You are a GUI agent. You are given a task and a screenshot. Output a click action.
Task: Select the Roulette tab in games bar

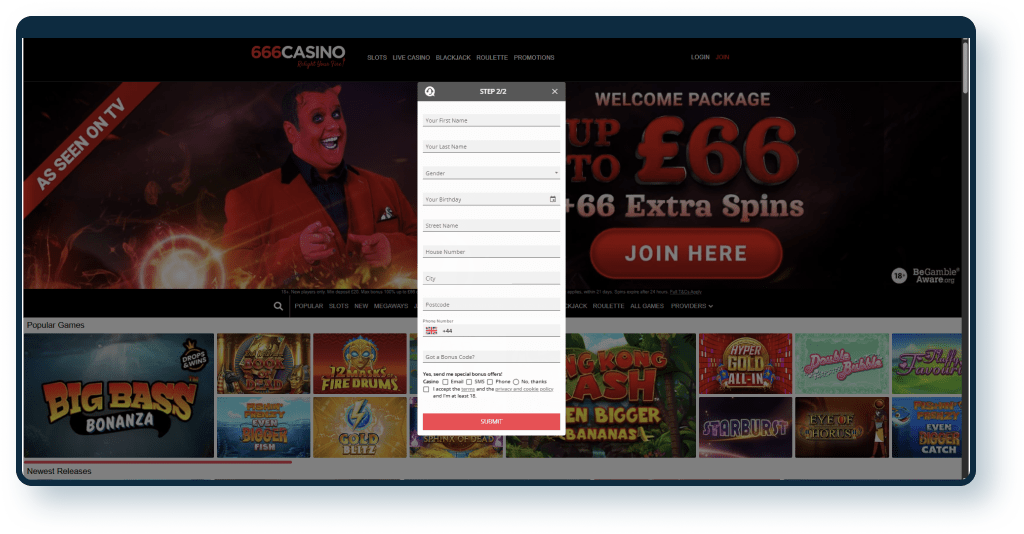(x=608, y=306)
